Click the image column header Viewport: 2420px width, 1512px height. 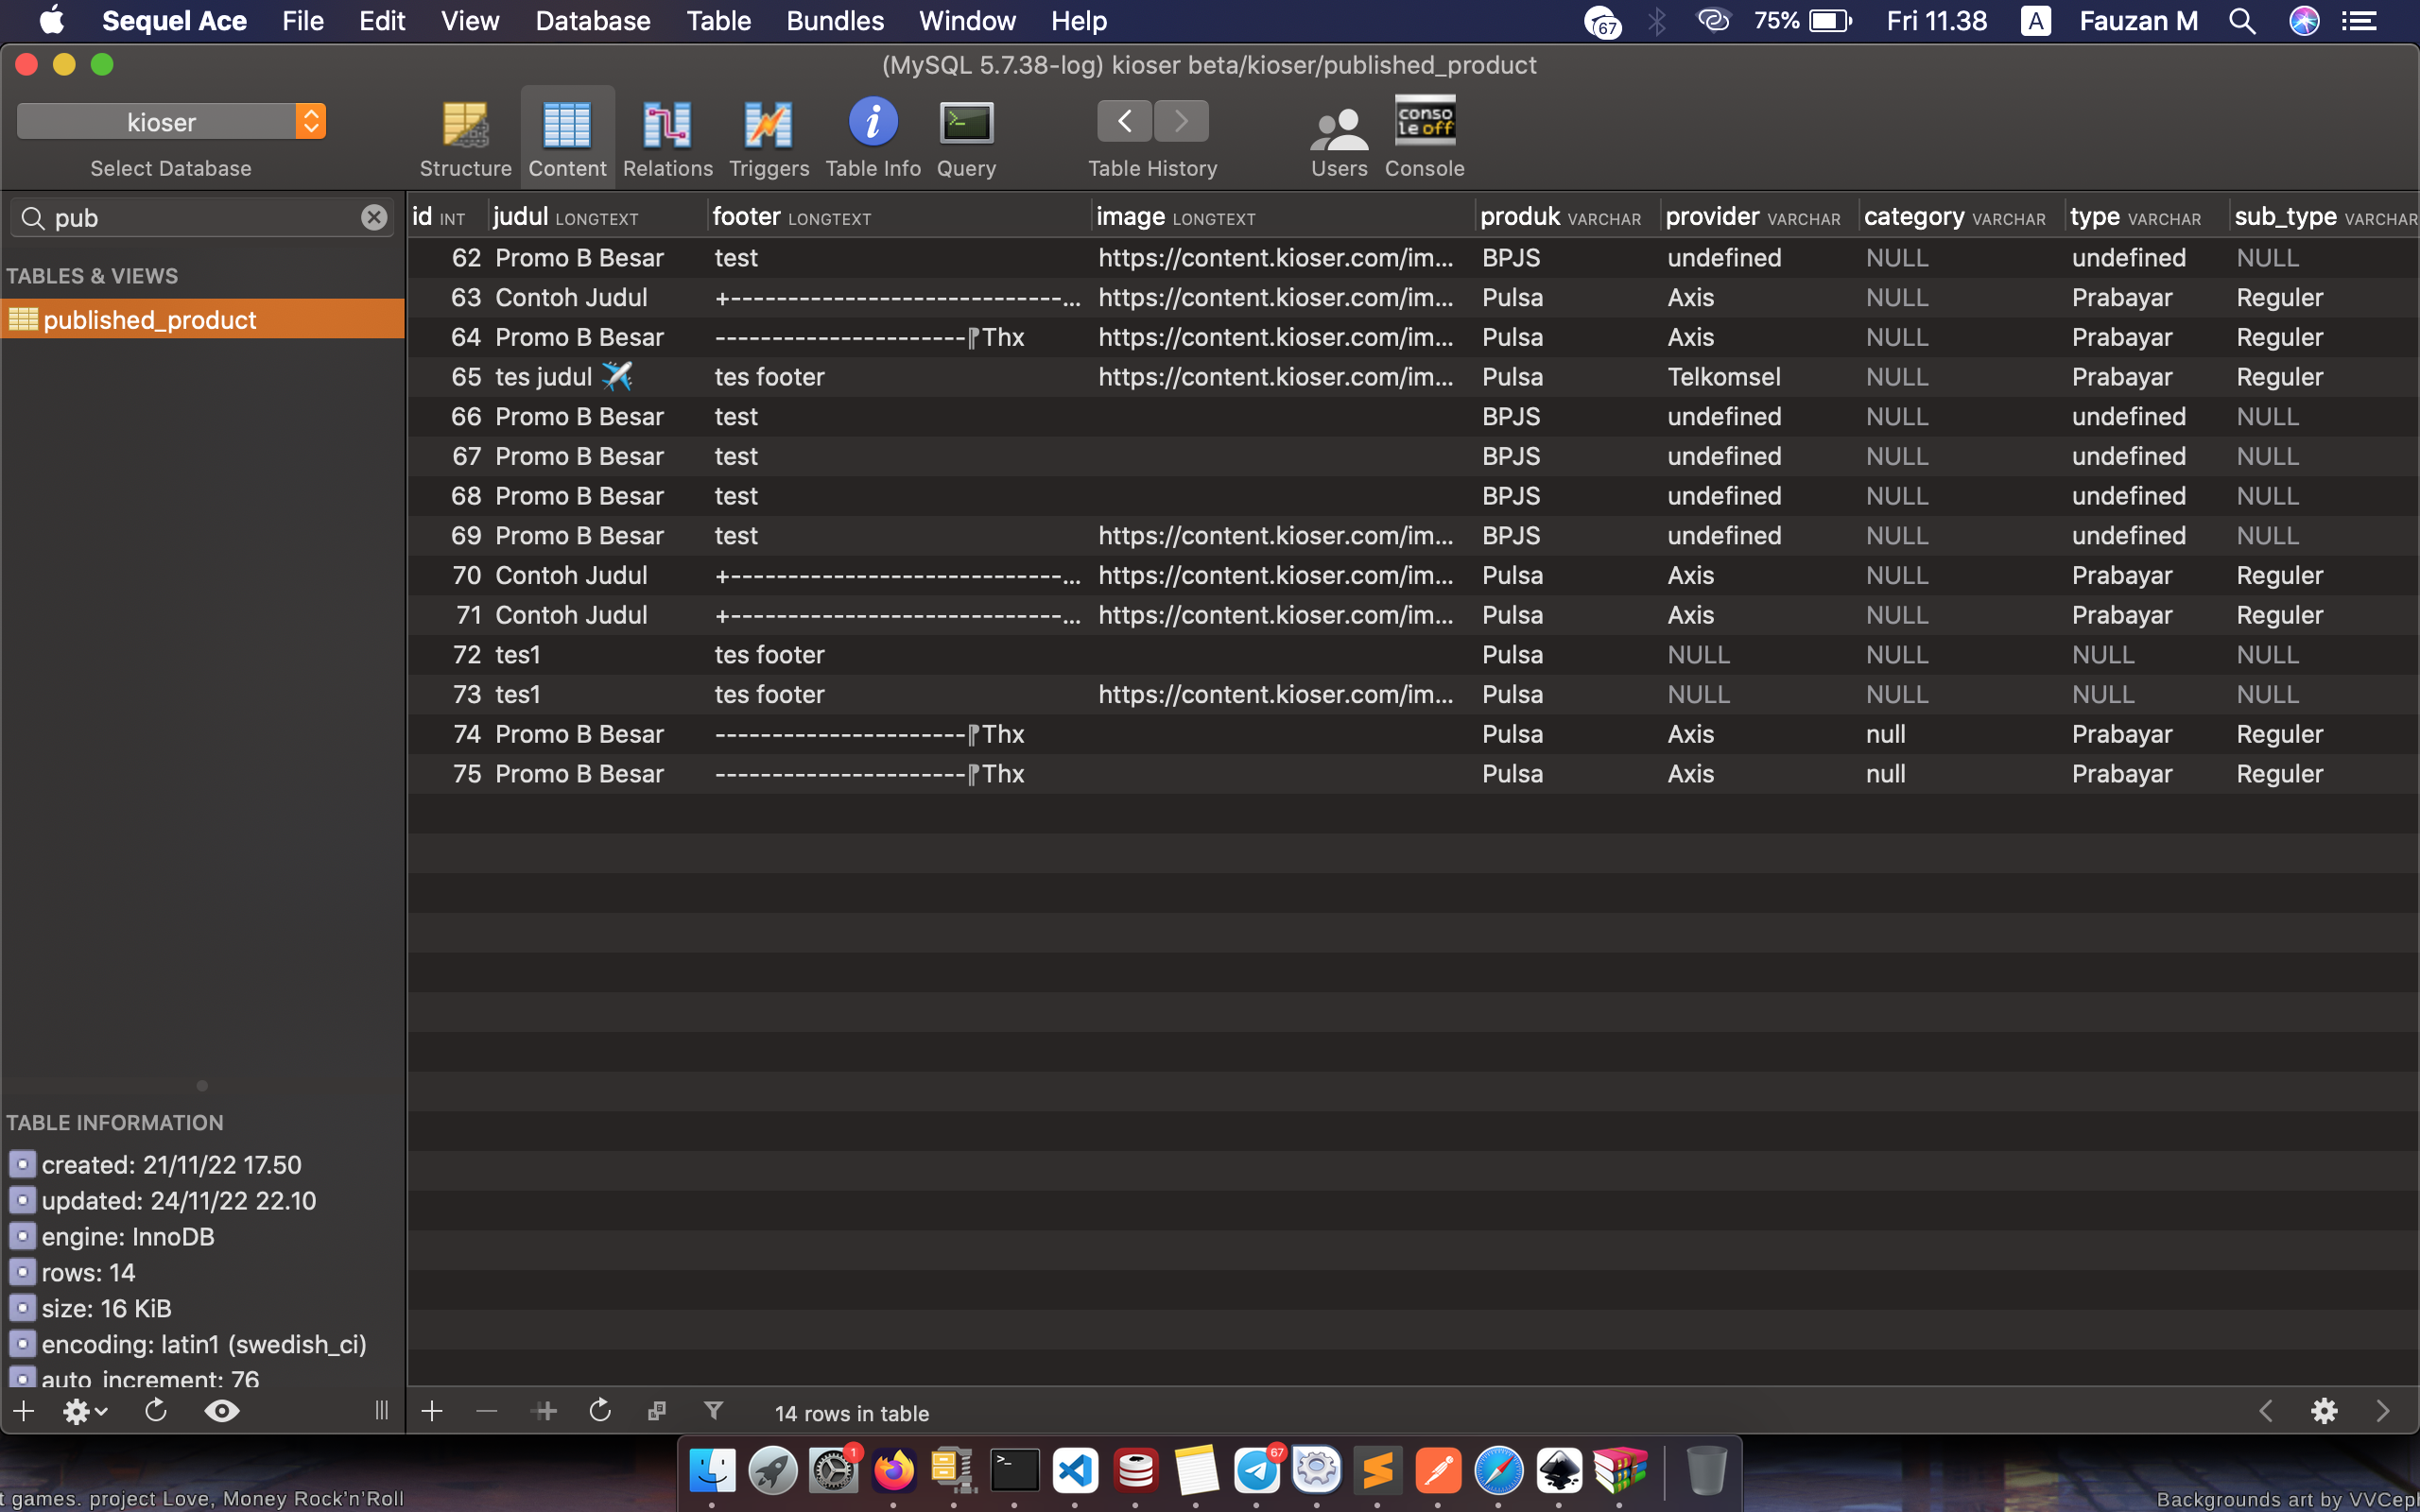1283,217
